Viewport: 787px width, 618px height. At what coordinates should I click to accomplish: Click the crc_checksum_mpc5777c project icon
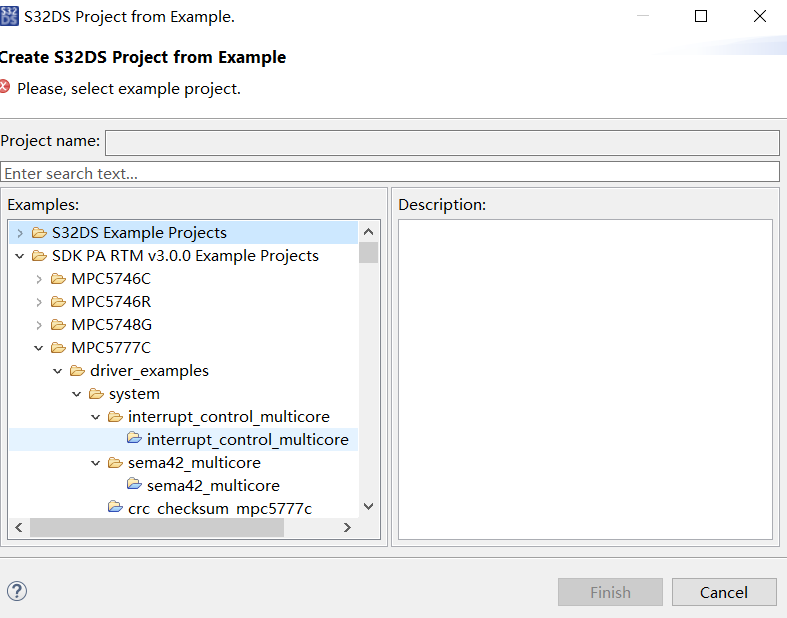click(x=115, y=509)
